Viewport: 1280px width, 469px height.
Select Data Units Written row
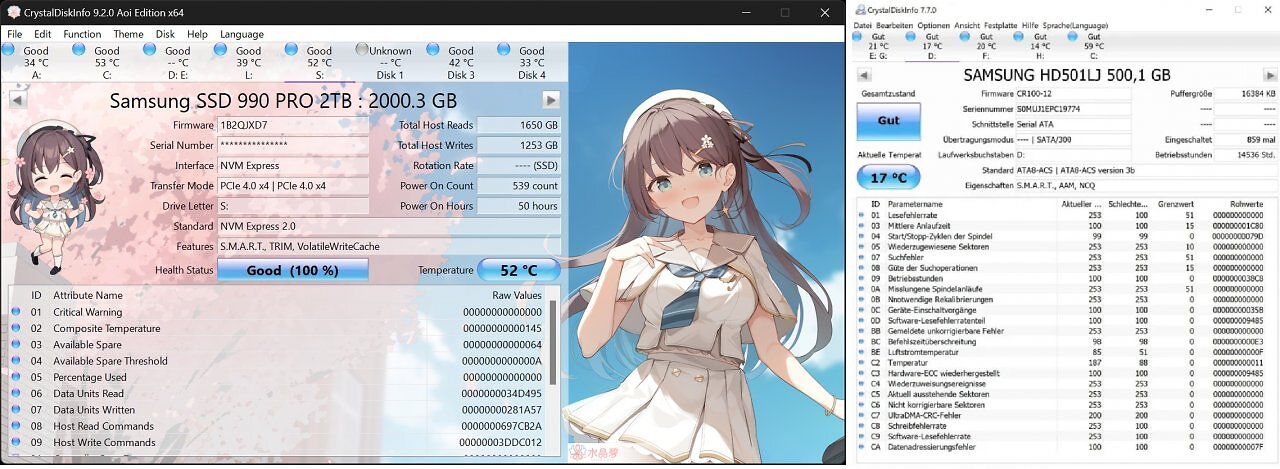click(x=278, y=410)
